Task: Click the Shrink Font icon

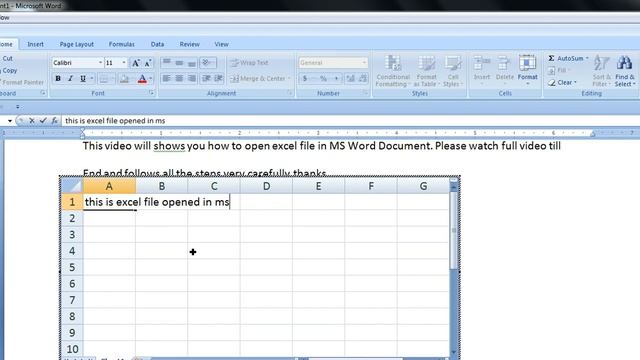Action: pos(148,63)
